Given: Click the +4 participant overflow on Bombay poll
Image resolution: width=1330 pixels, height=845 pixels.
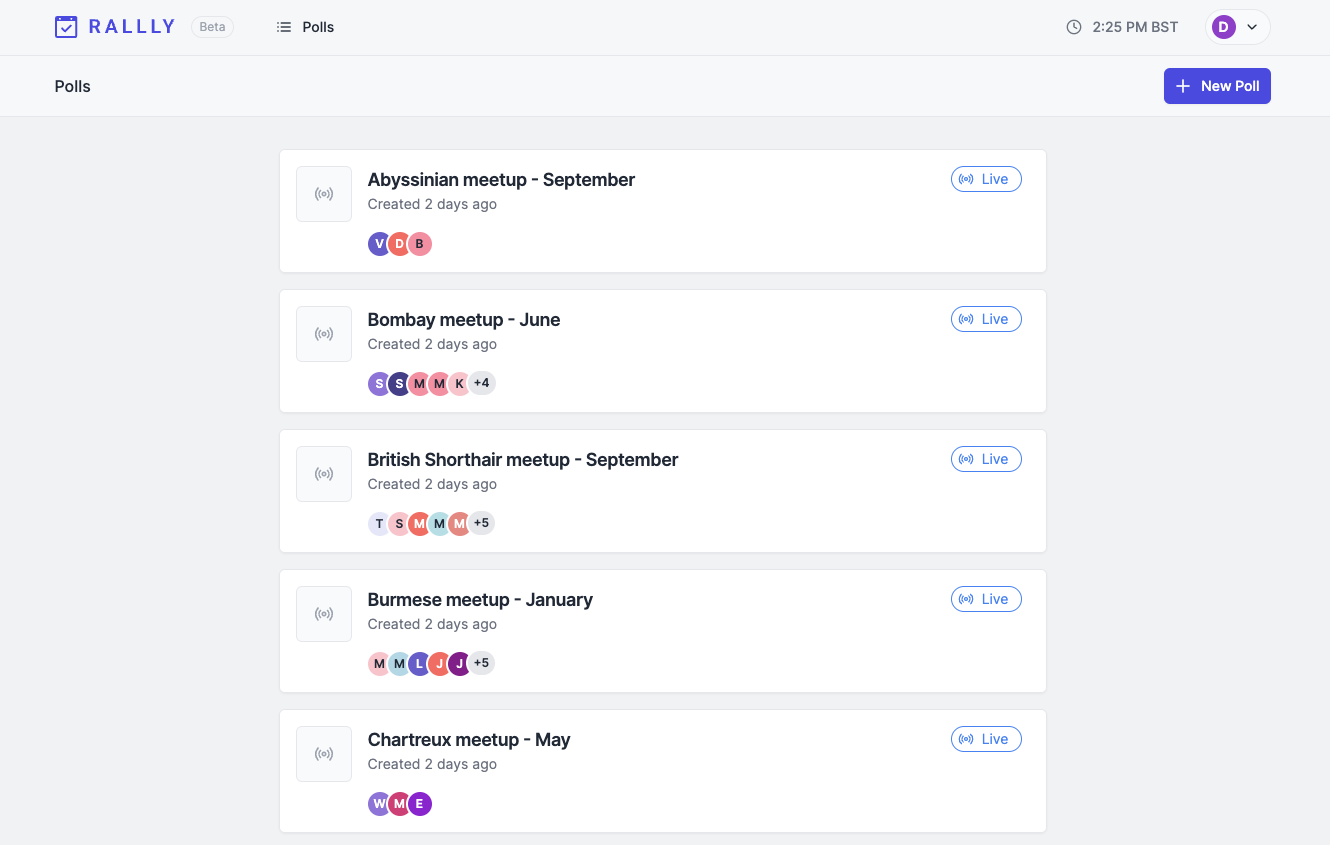Looking at the screenshot, I should pyautogui.click(x=481, y=383).
